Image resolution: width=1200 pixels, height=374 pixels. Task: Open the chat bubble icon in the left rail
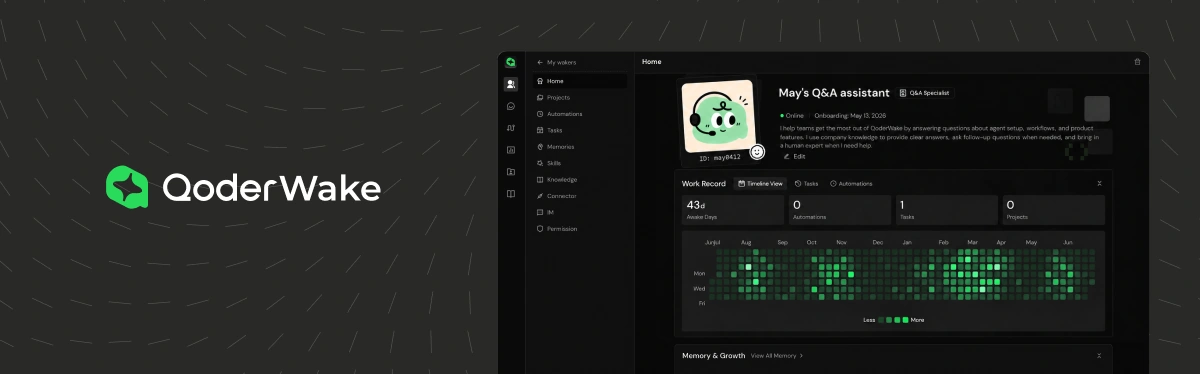click(x=511, y=106)
